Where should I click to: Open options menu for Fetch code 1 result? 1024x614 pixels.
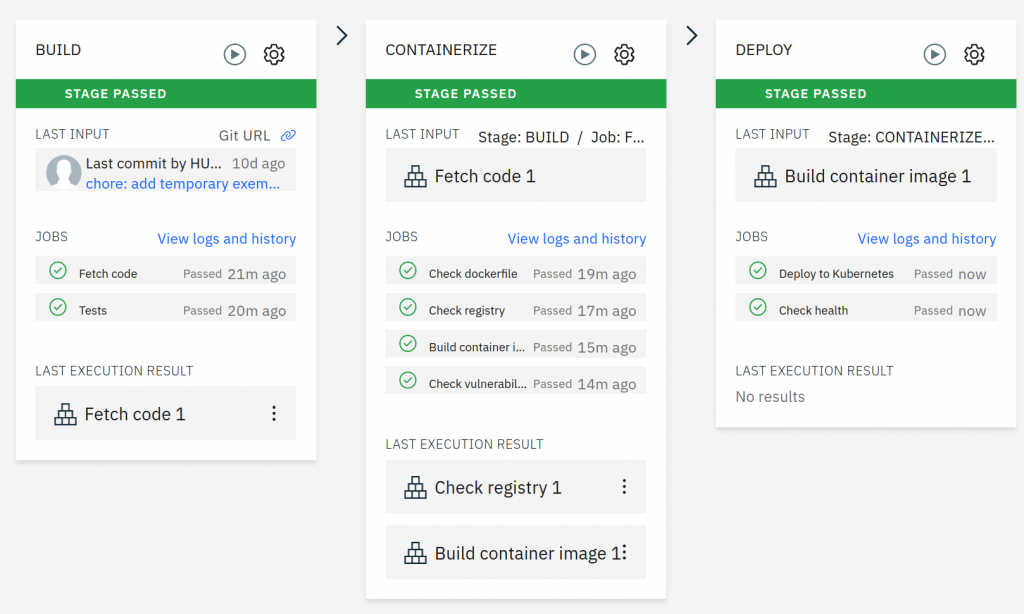click(274, 414)
